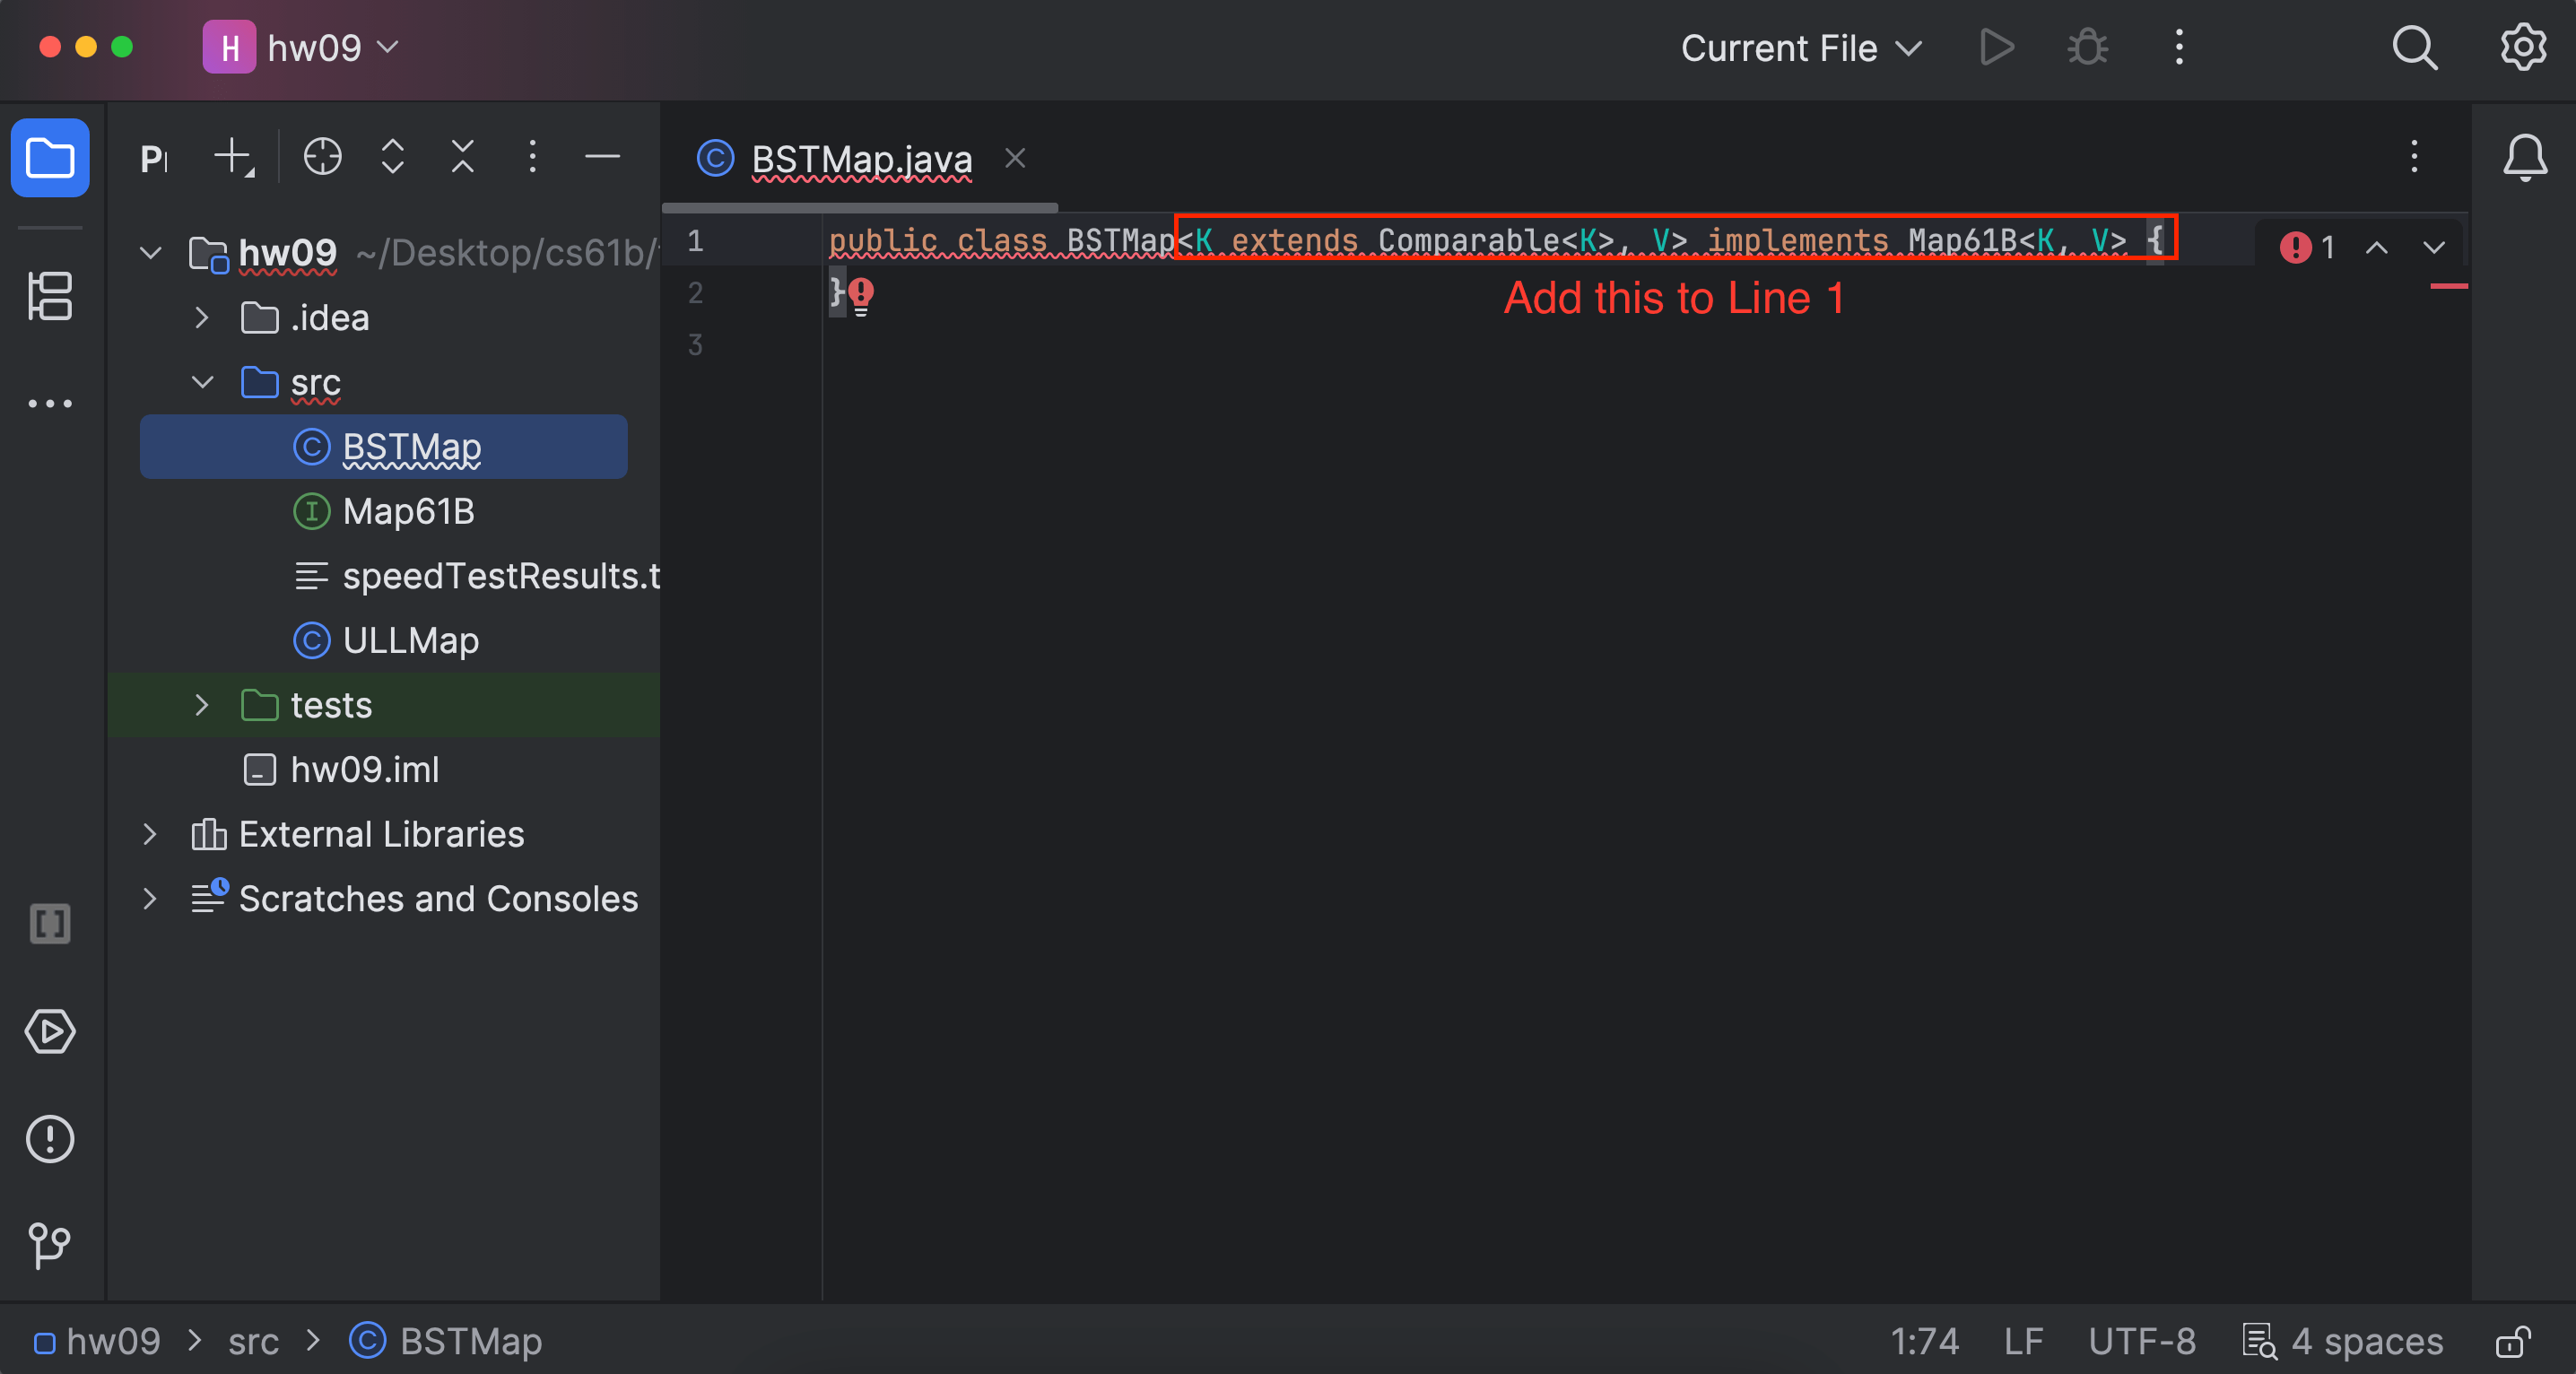This screenshot has width=2576, height=1374.
Task: Open IDE Settings via gear icon
Action: (2522, 47)
